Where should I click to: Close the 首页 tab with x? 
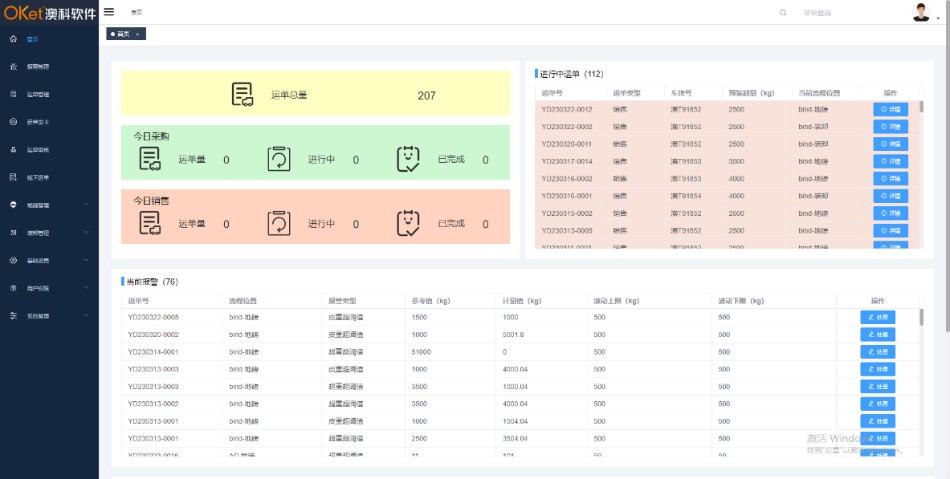tap(139, 34)
